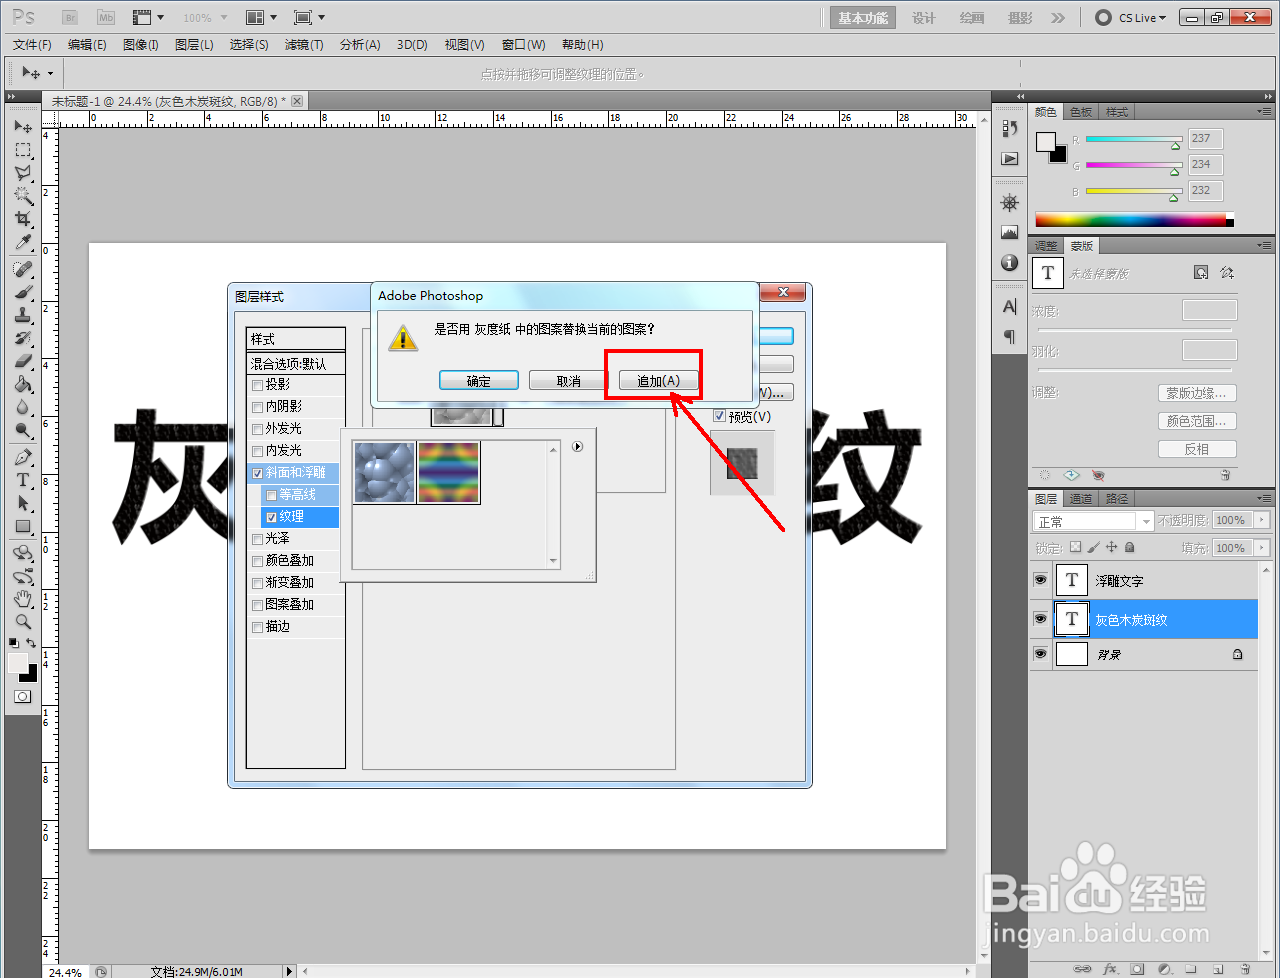Select the Hand tool
Screen dimensions: 1280x978
(23, 599)
